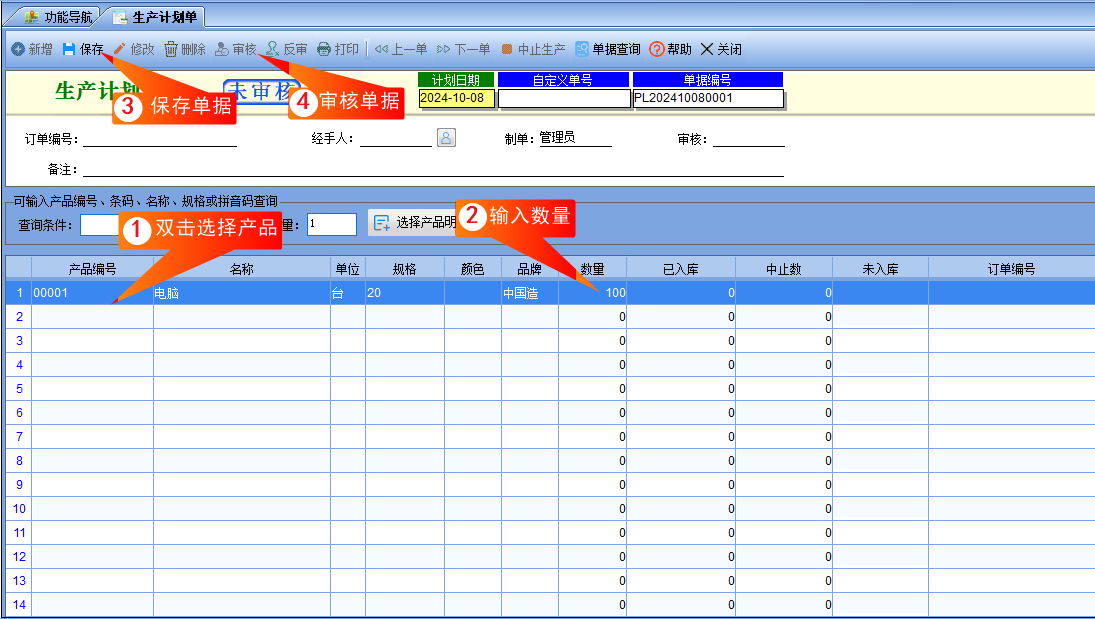This screenshot has height=619, width=1095.
Task: Click the 修改 (edit) pencil icon
Action: (x=119, y=49)
